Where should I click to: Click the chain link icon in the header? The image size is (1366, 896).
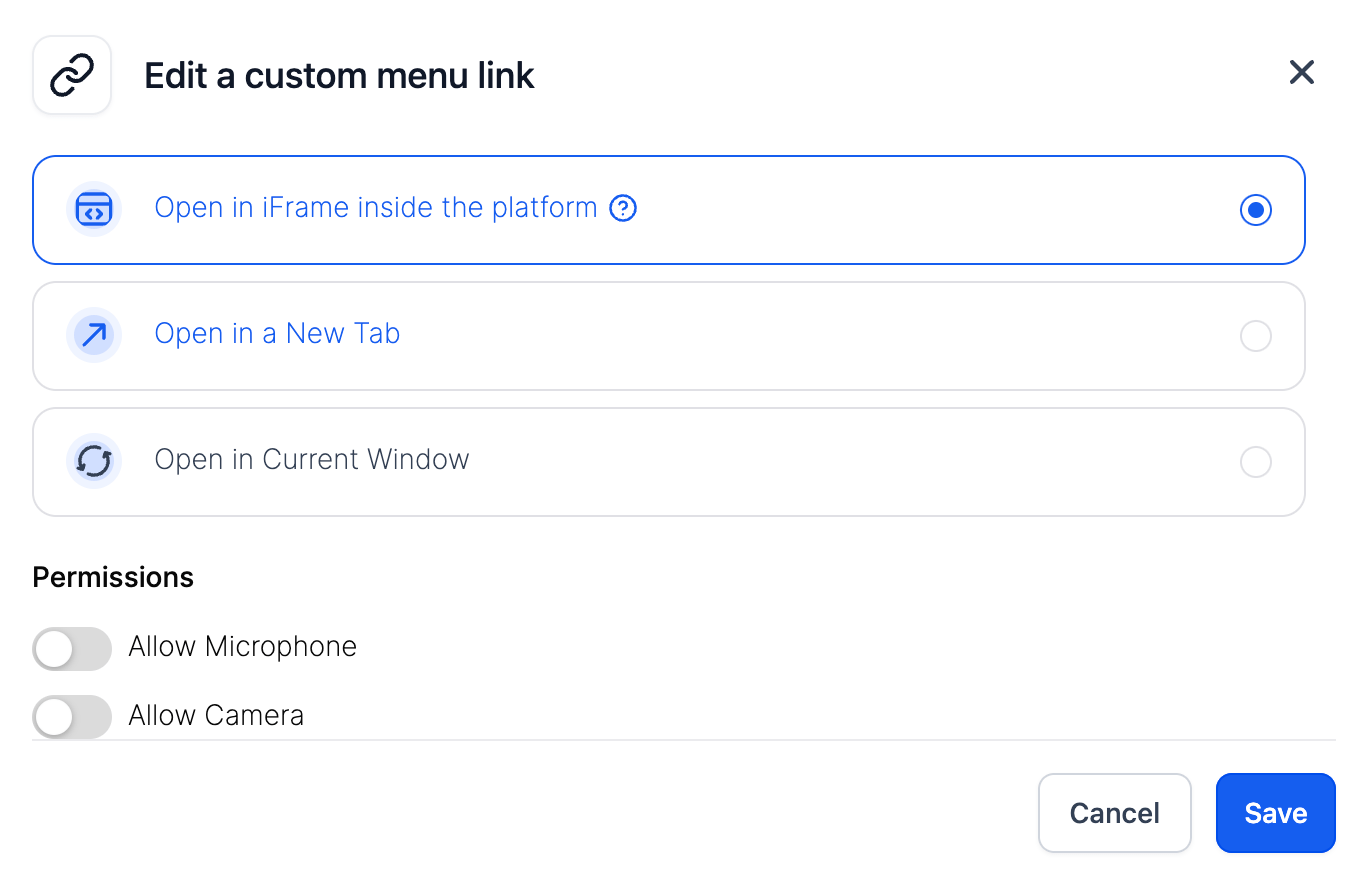point(72,75)
